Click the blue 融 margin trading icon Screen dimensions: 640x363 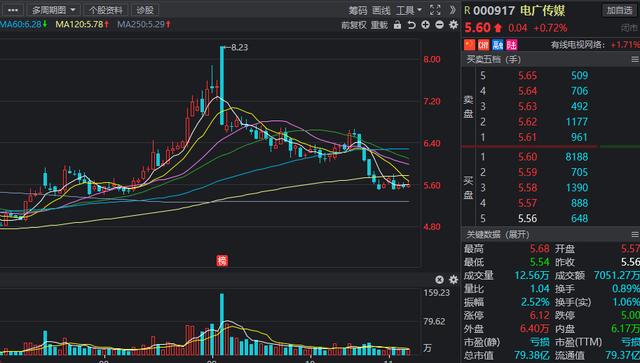(498, 45)
